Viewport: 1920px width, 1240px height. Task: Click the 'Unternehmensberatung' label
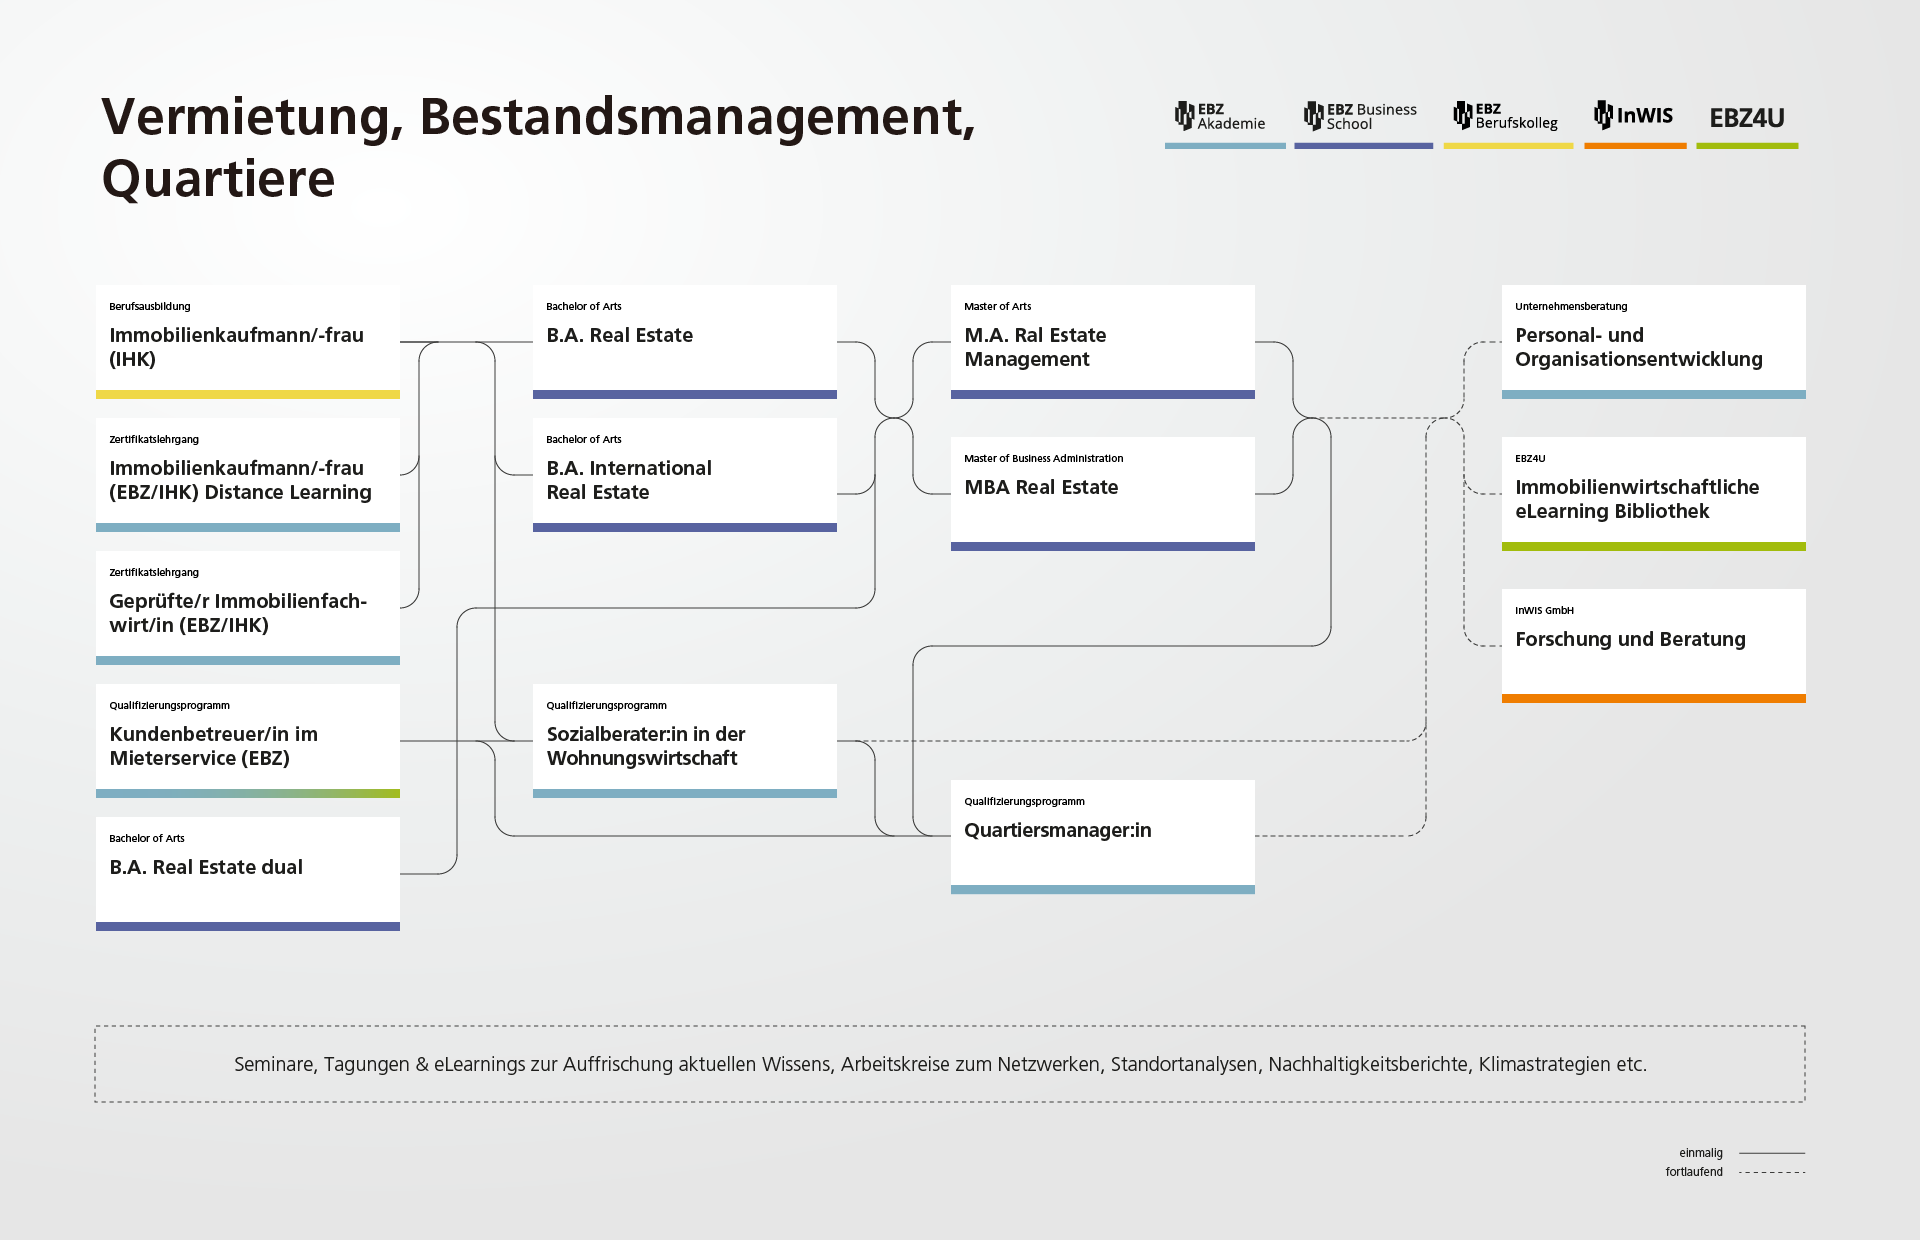click(x=1571, y=307)
